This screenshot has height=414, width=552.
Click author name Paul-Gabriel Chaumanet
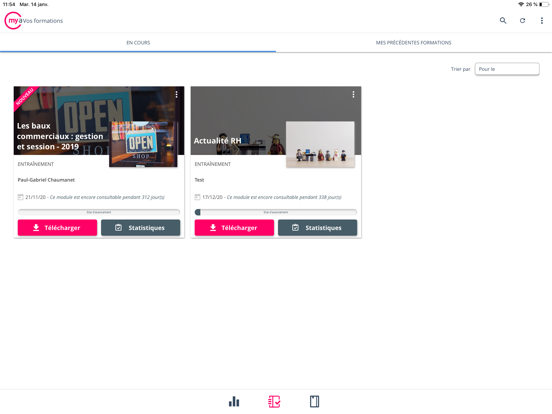click(46, 180)
